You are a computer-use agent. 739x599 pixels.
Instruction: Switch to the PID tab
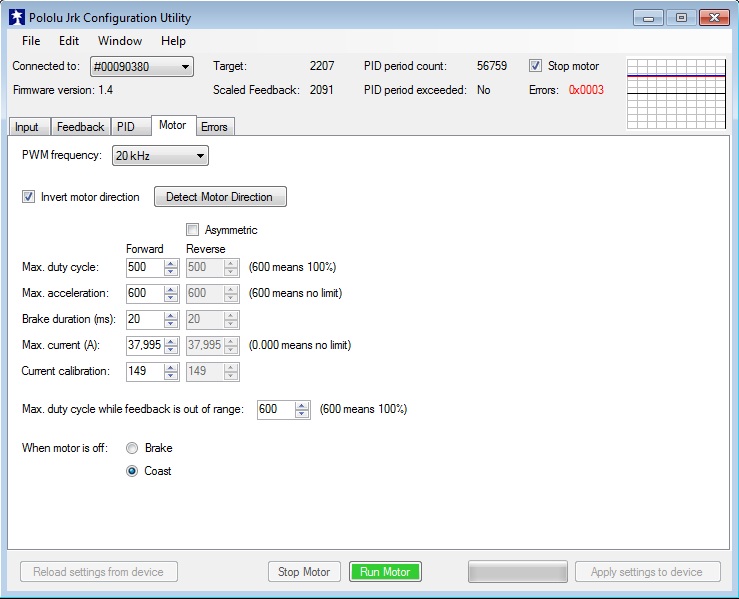tap(125, 127)
